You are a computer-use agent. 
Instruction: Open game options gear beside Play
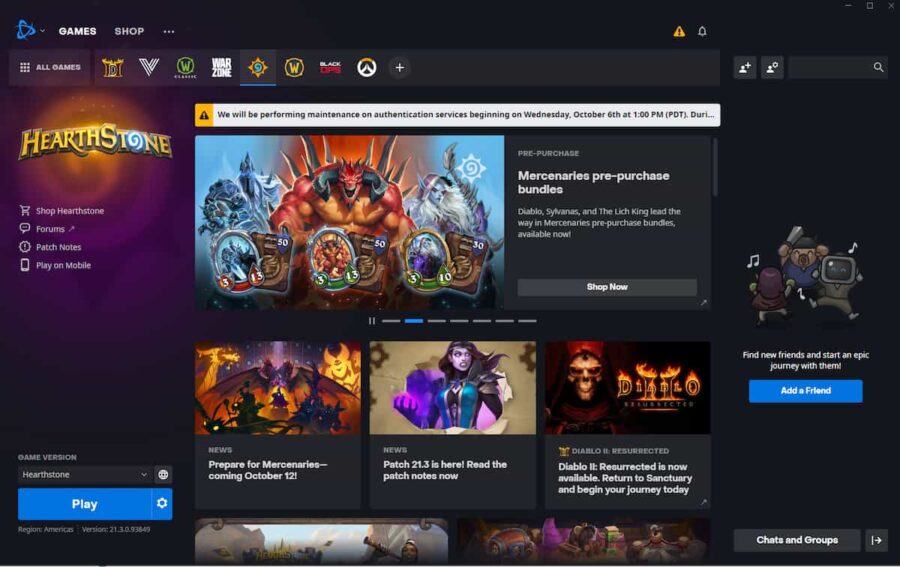click(x=162, y=503)
